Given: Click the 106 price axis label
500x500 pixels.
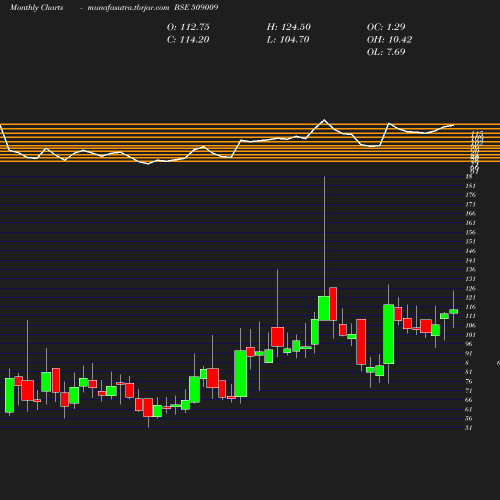Looking at the screenshot, I should point(470,325).
